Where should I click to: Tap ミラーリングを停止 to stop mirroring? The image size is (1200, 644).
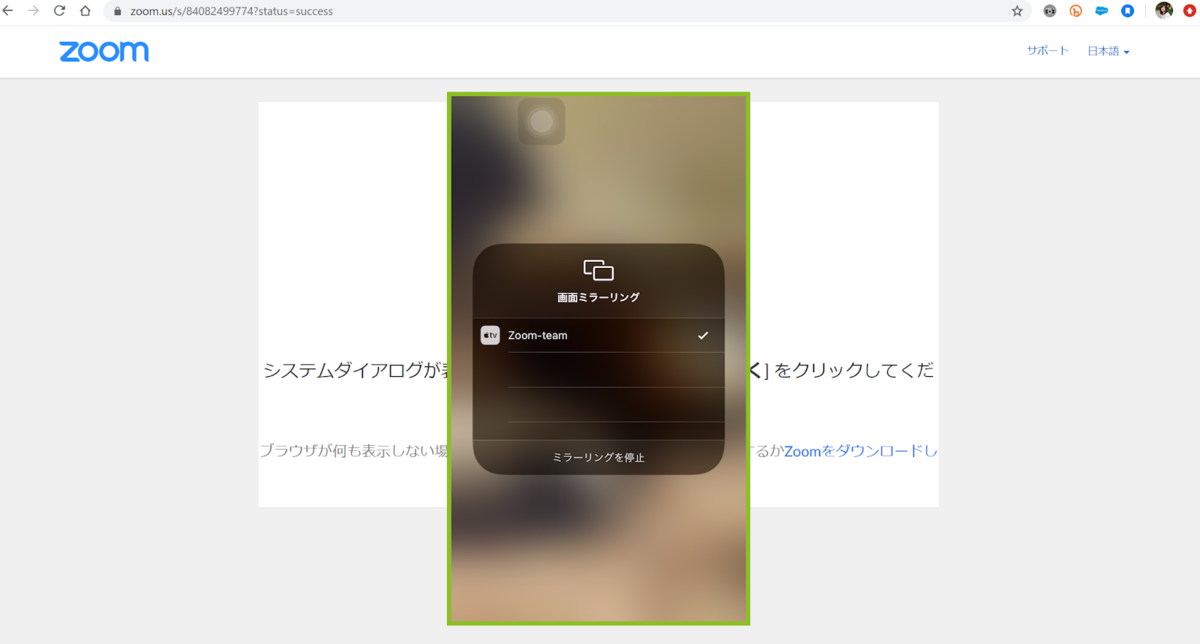pyautogui.click(x=598, y=457)
